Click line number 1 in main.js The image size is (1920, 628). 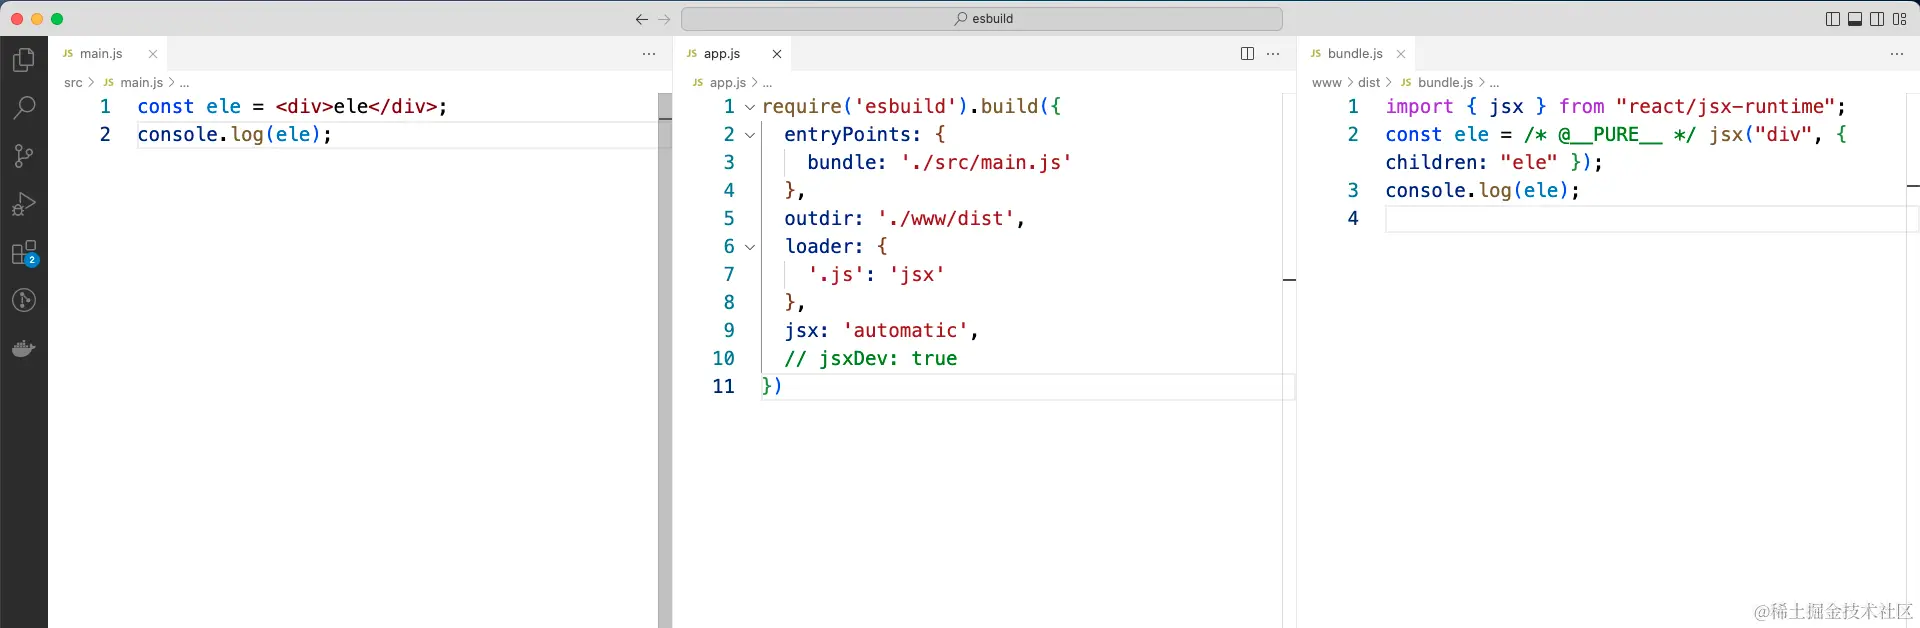(x=105, y=107)
